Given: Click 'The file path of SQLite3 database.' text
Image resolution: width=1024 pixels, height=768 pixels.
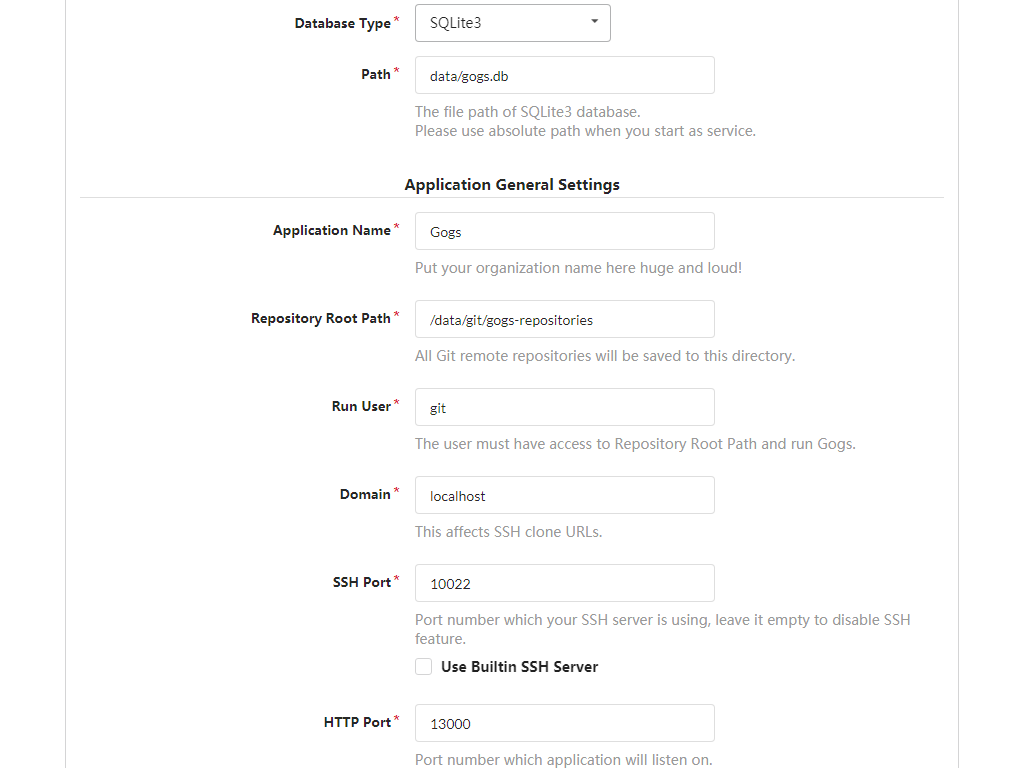Looking at the screenshot, I should tap(528, 112).
